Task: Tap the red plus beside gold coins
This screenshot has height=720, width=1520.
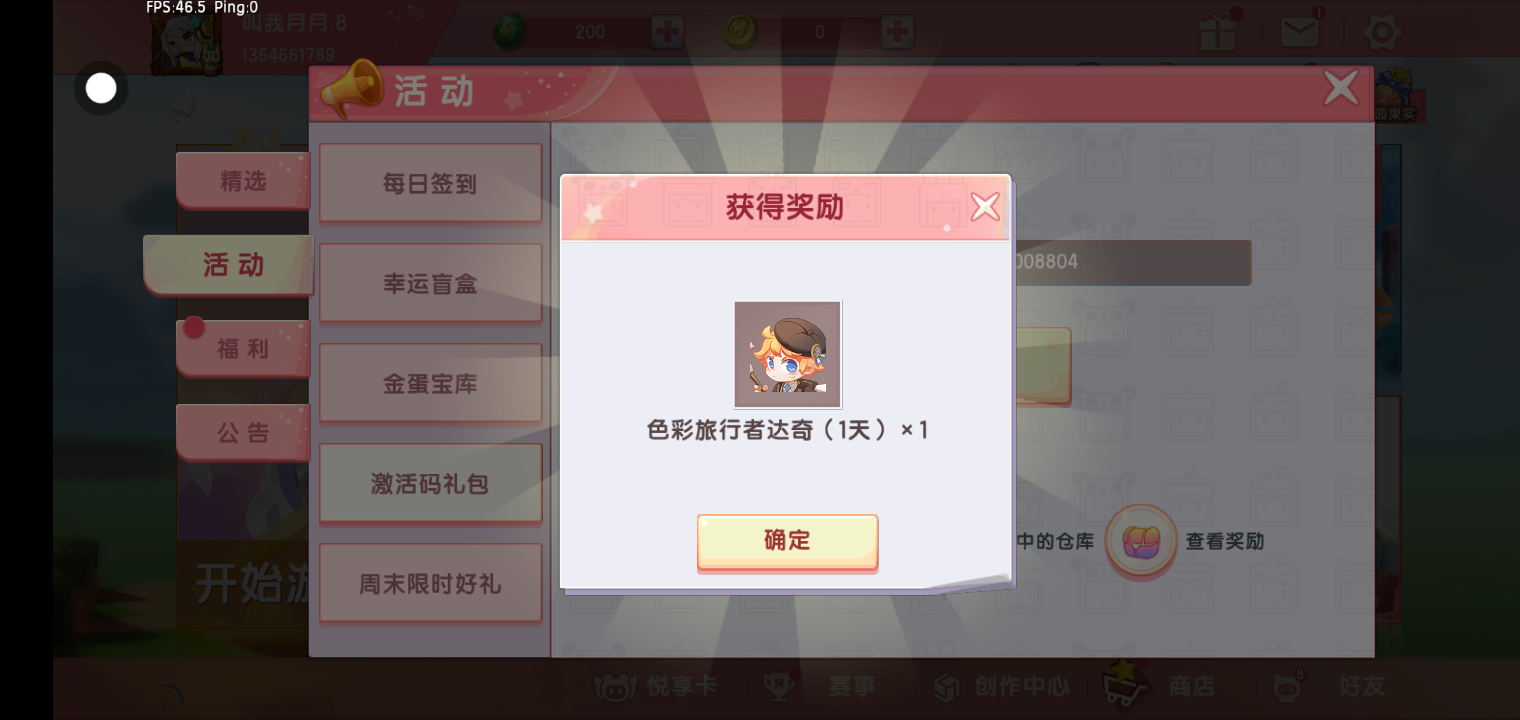Action: (x=898, y=32)
